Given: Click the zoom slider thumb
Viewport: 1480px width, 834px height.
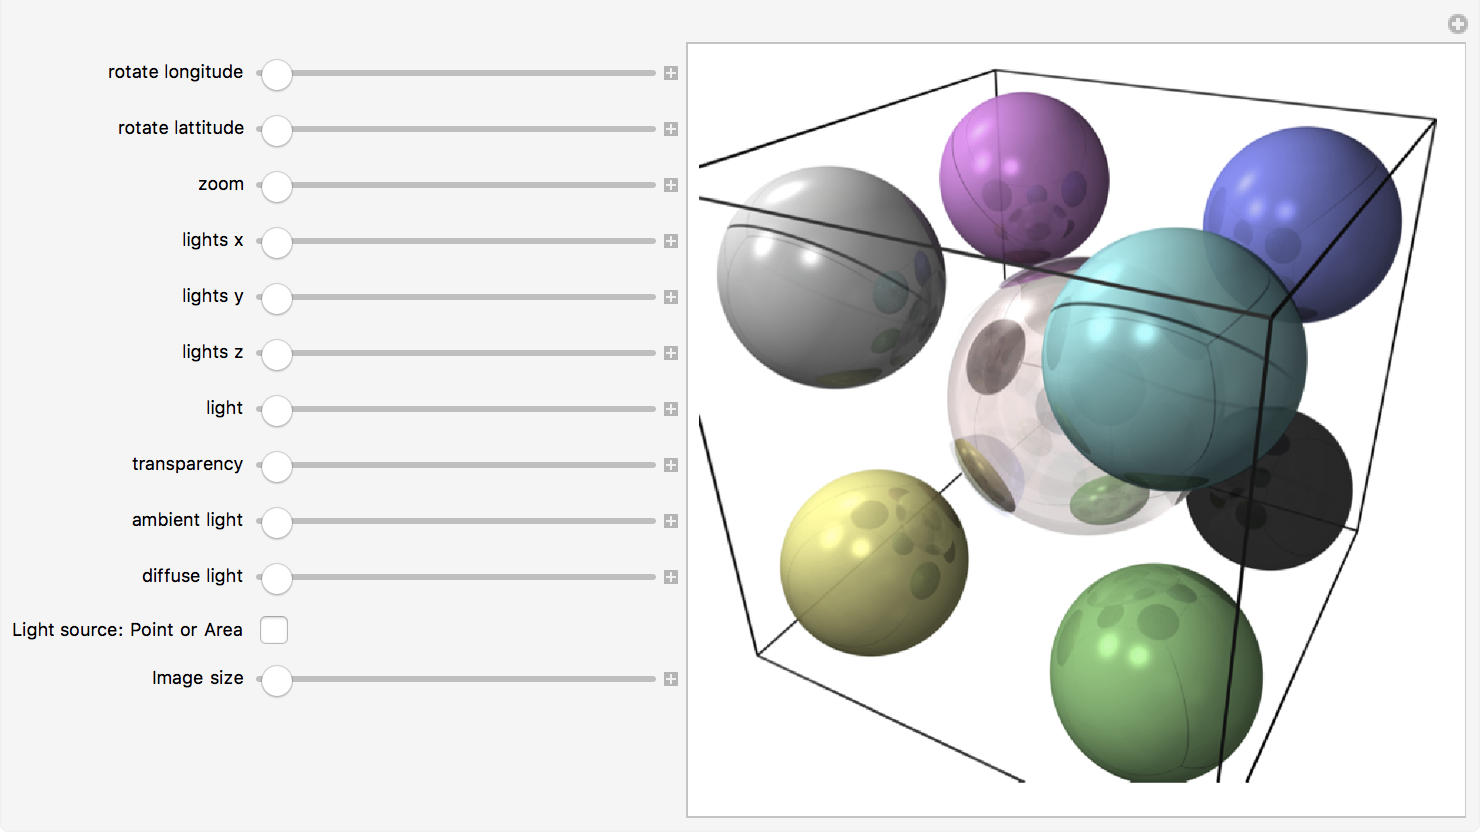Looking at the screenshot, I should [277, 186].
